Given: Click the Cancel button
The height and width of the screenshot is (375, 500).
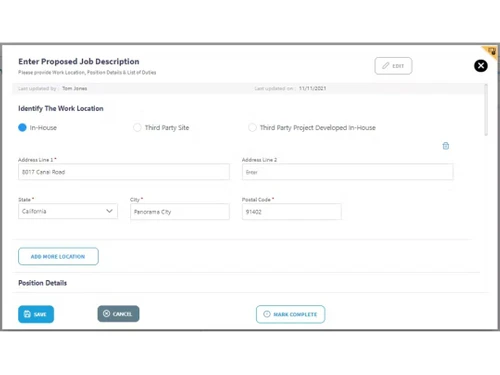Looking at the screenshot, I should [118, 314].
